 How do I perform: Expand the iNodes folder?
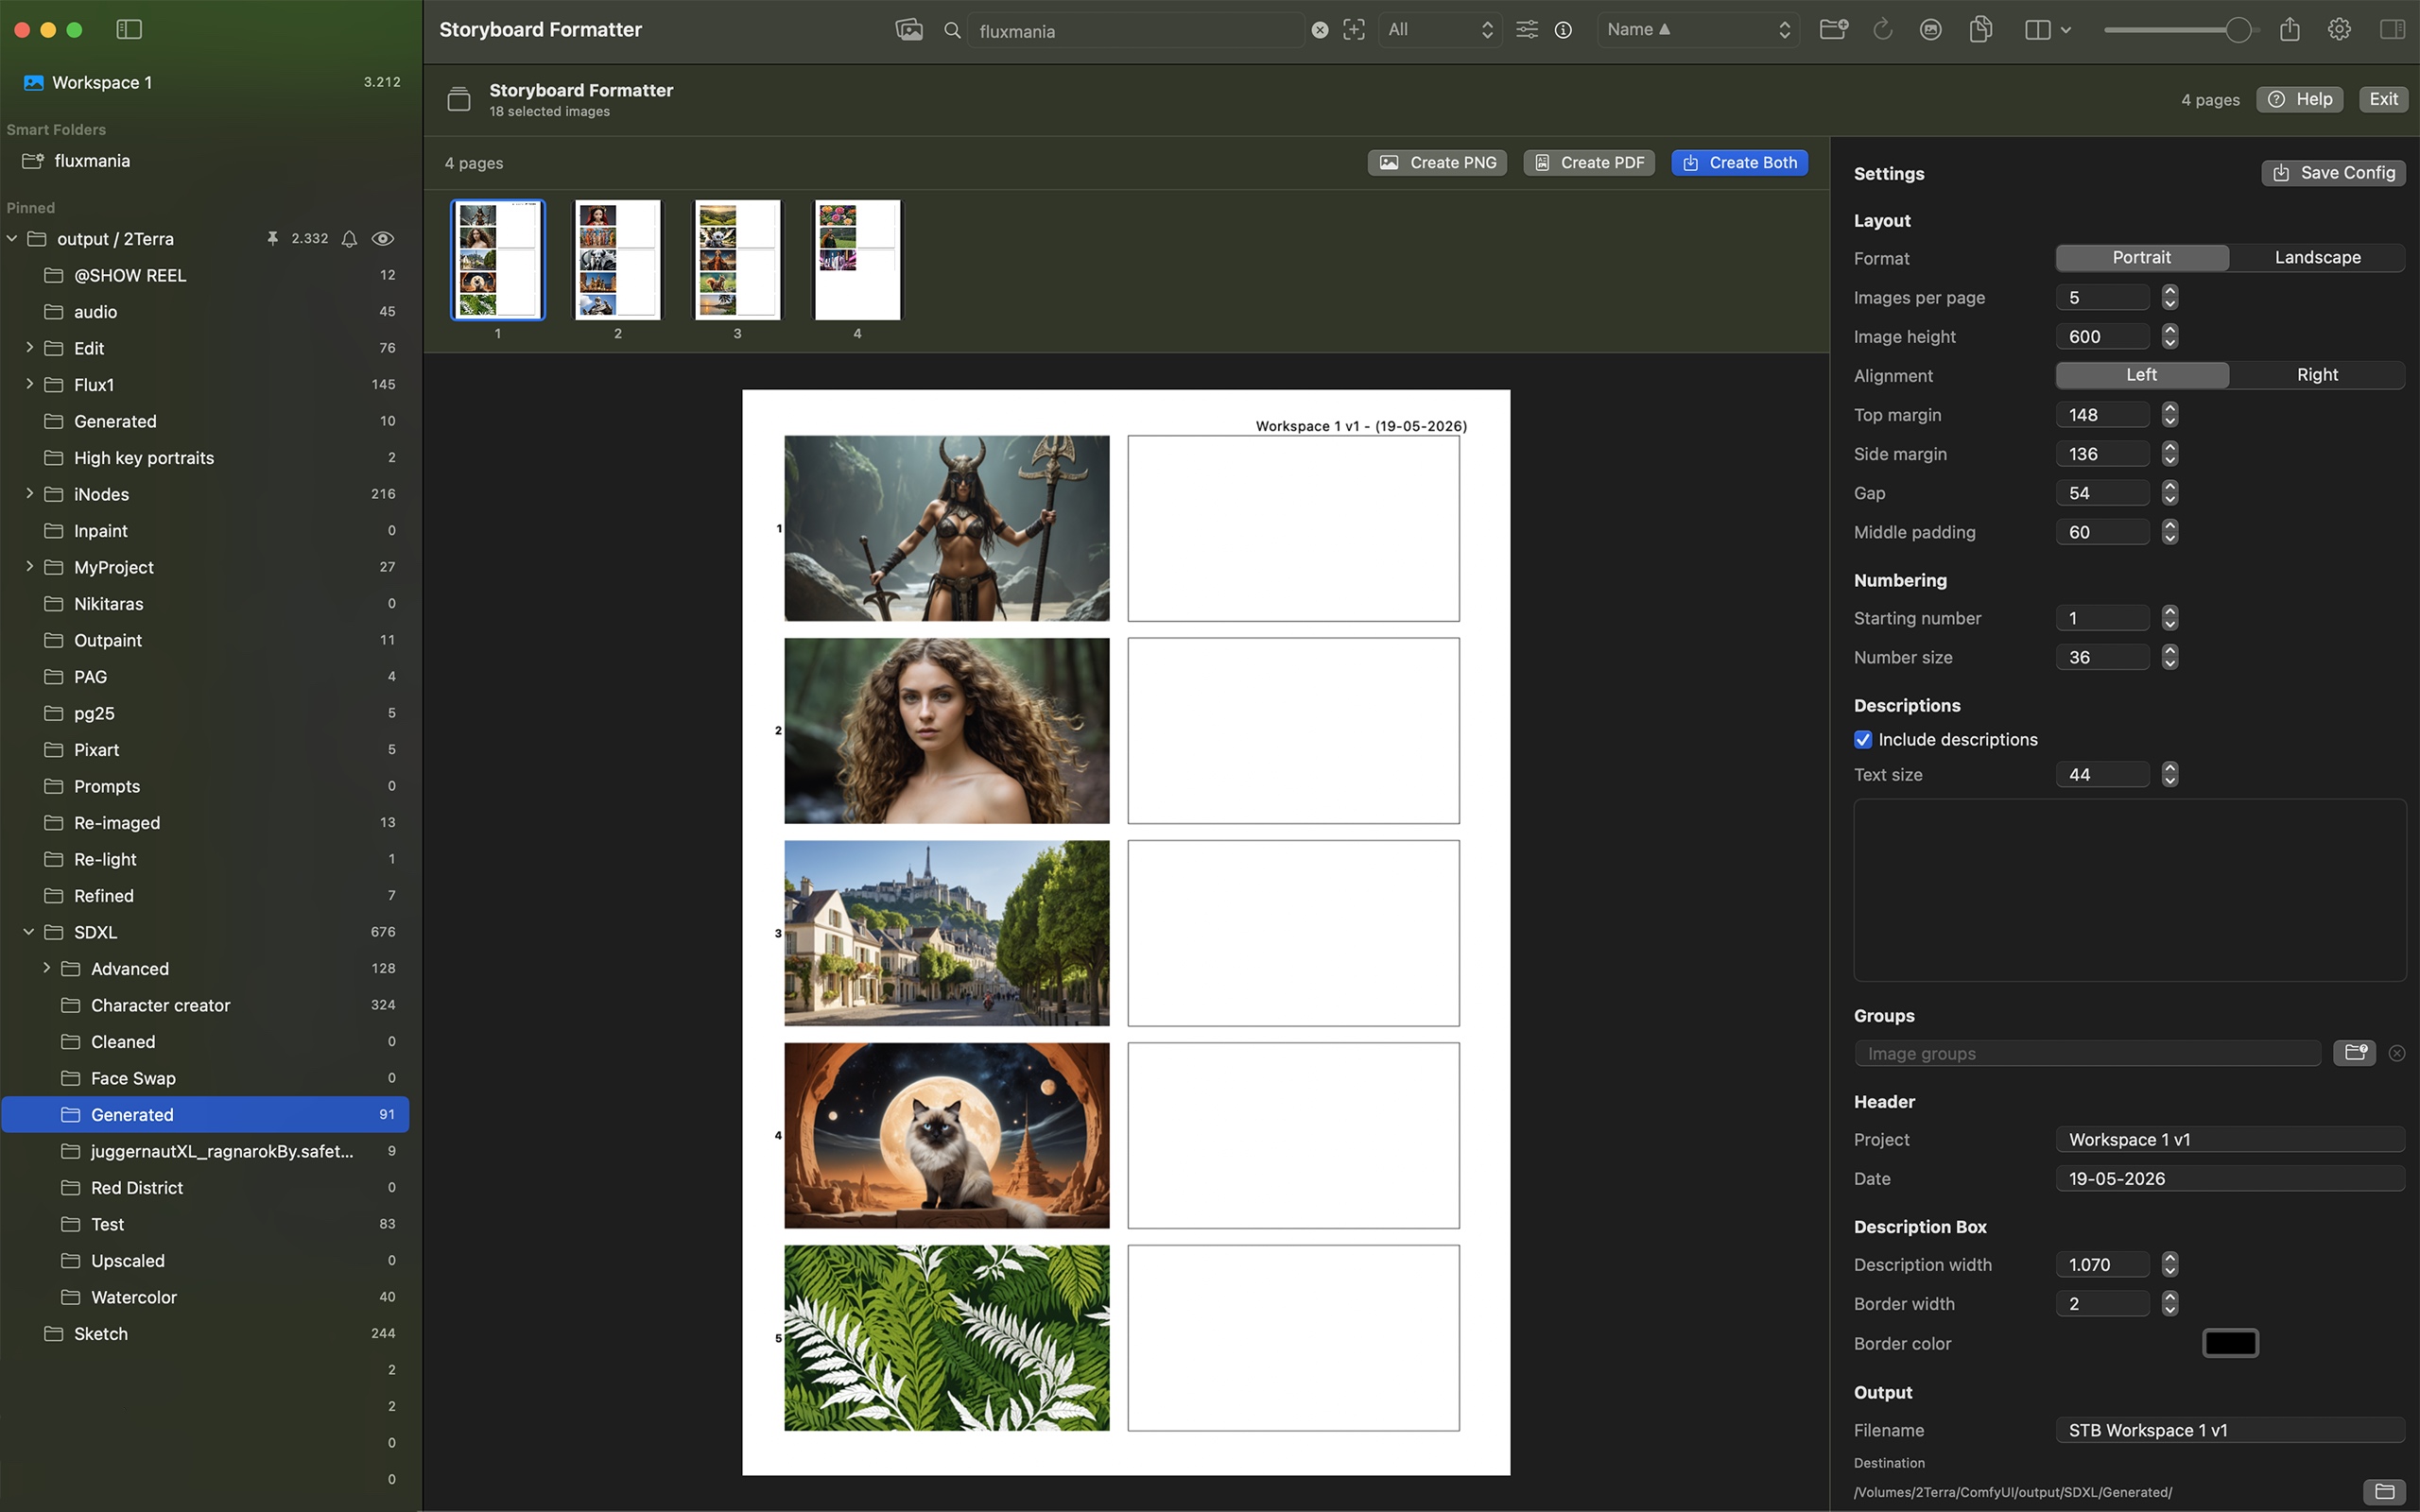point(29,494)
